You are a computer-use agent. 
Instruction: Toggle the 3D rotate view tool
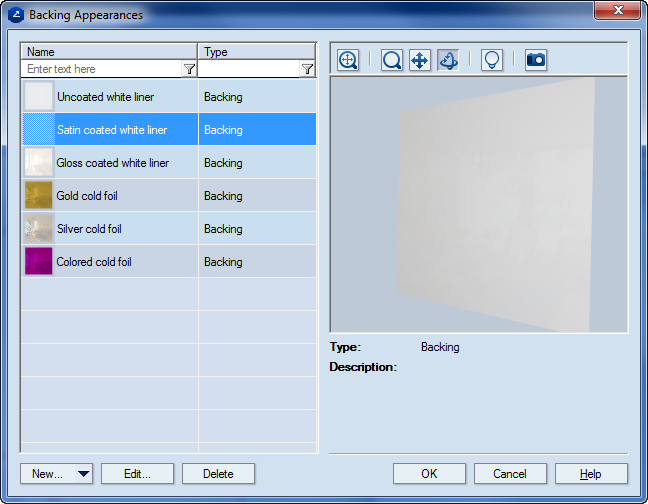tap(448, 60)
